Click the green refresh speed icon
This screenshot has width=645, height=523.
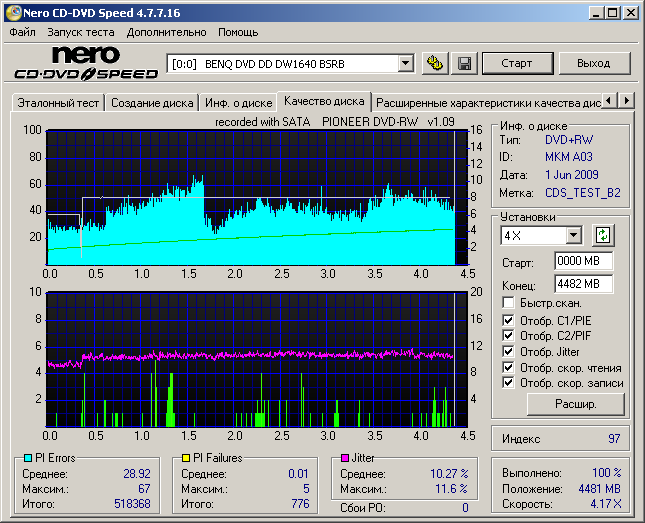pyautogui.click(x=603, y=235)
